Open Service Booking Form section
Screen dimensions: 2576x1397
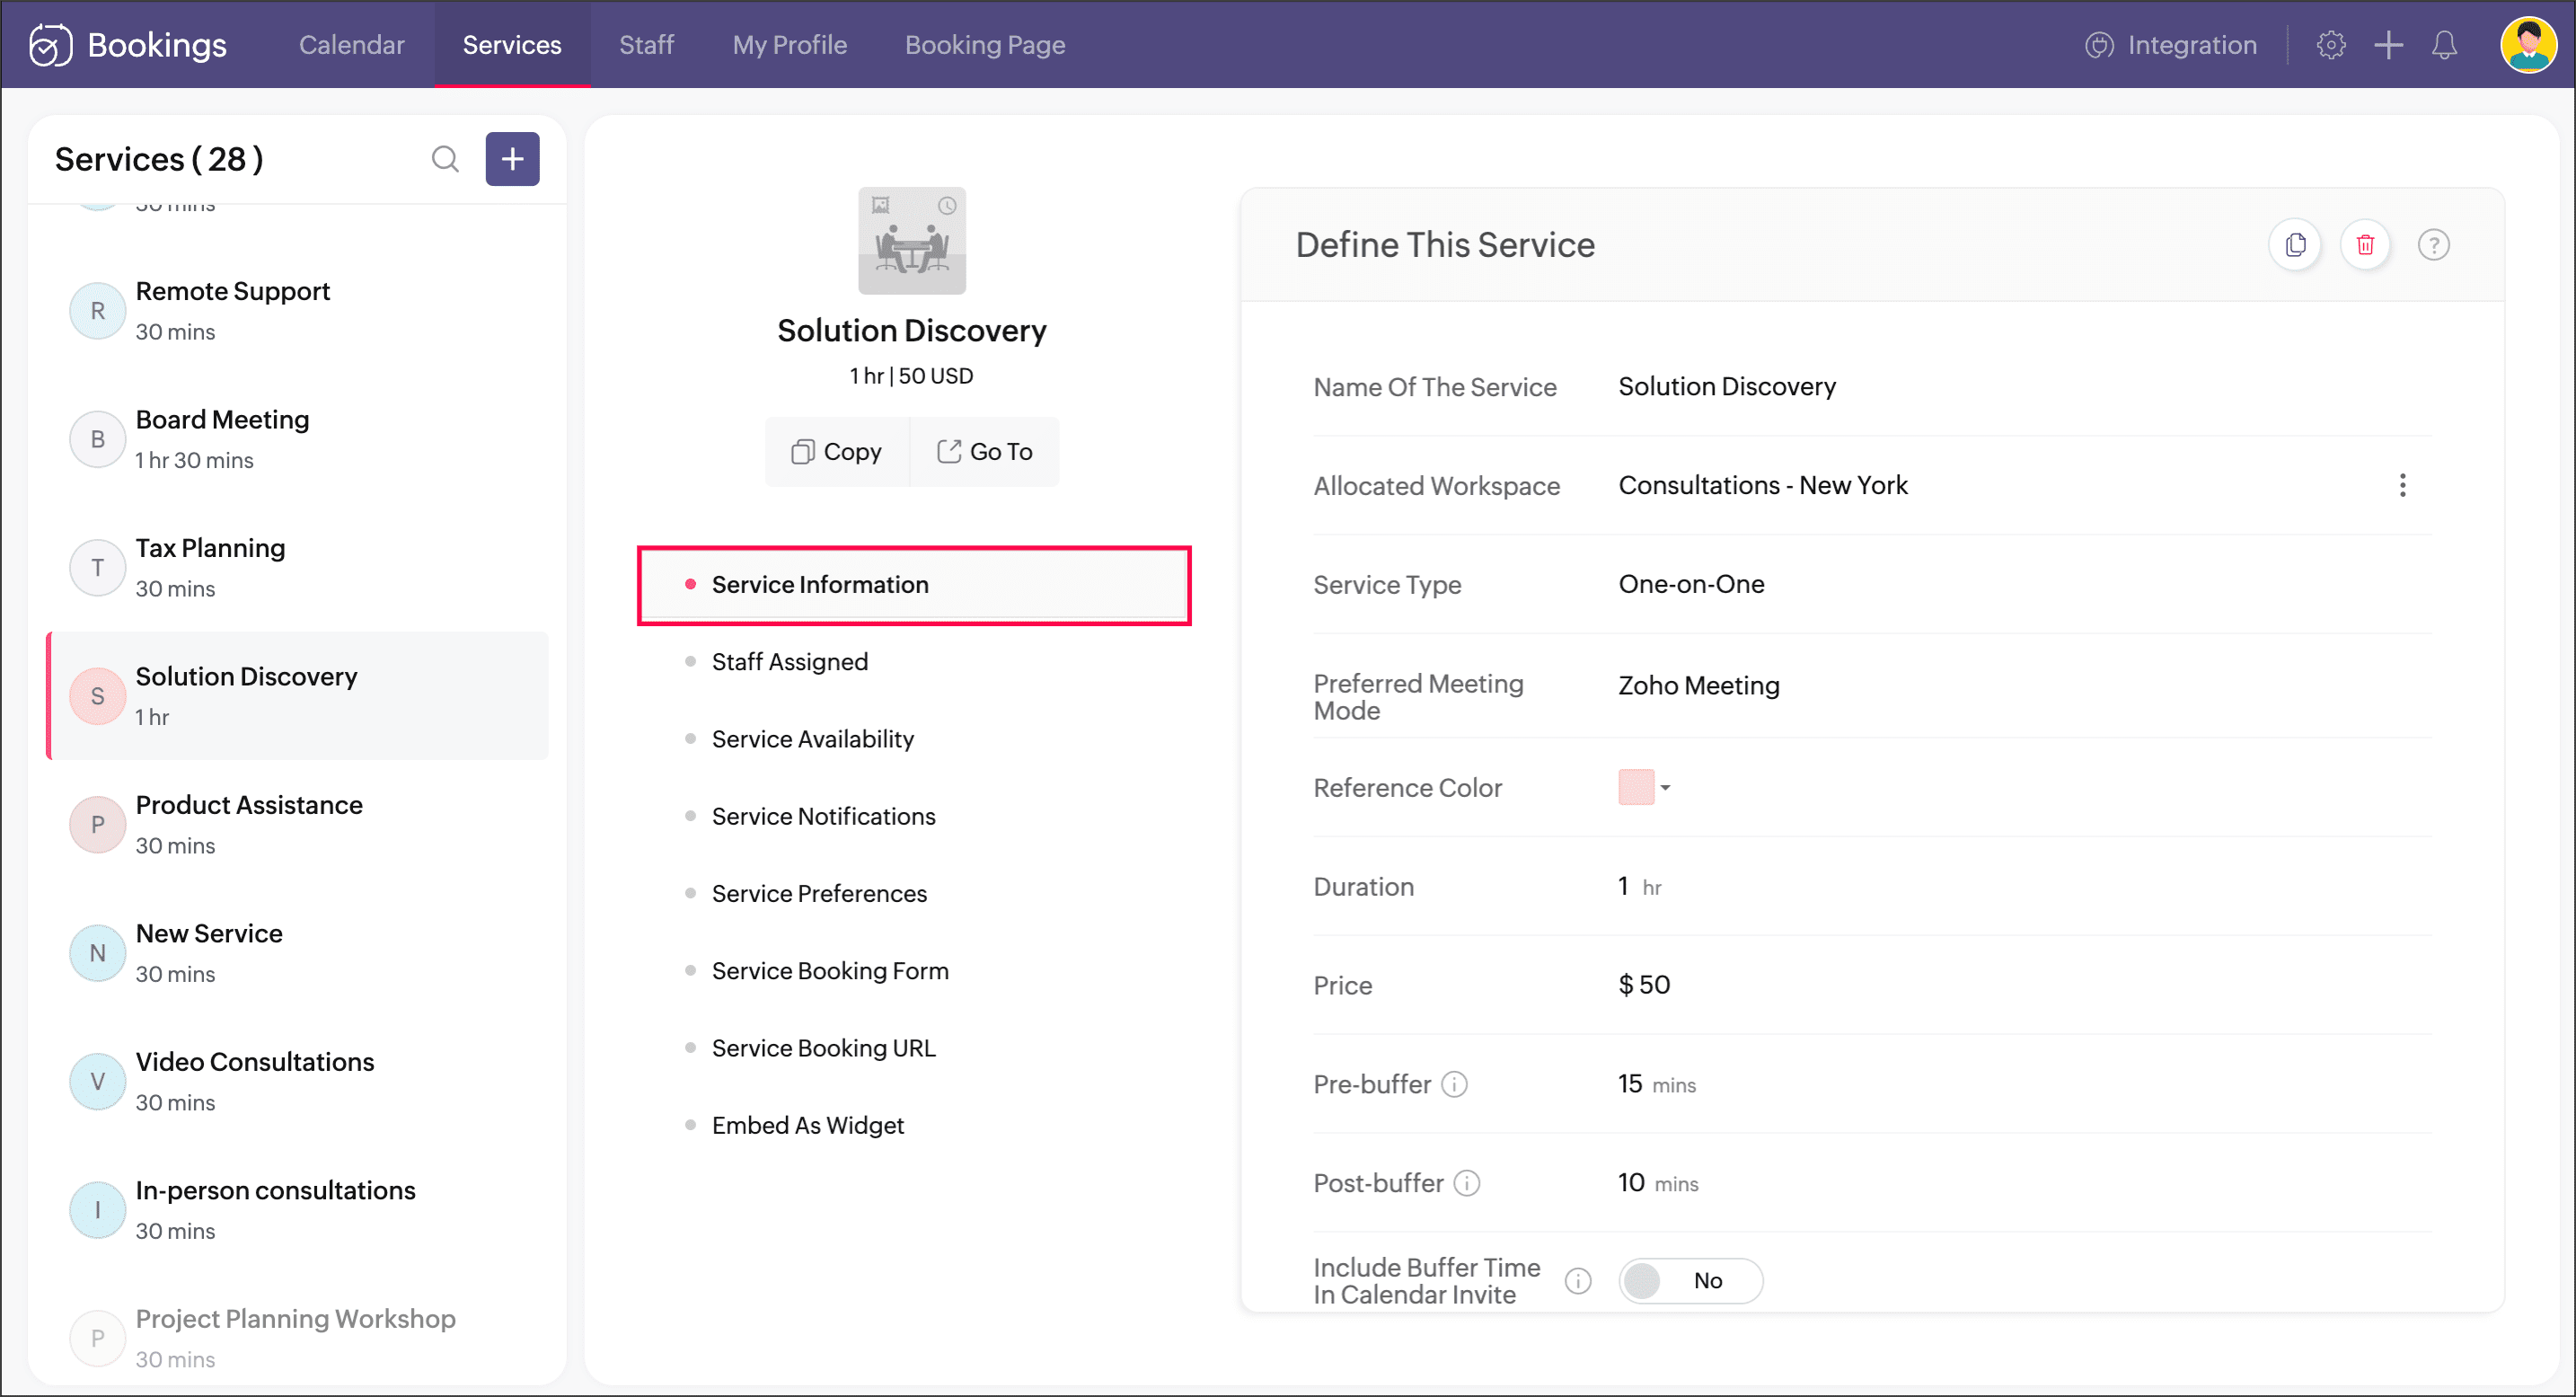tap(829, 971)
